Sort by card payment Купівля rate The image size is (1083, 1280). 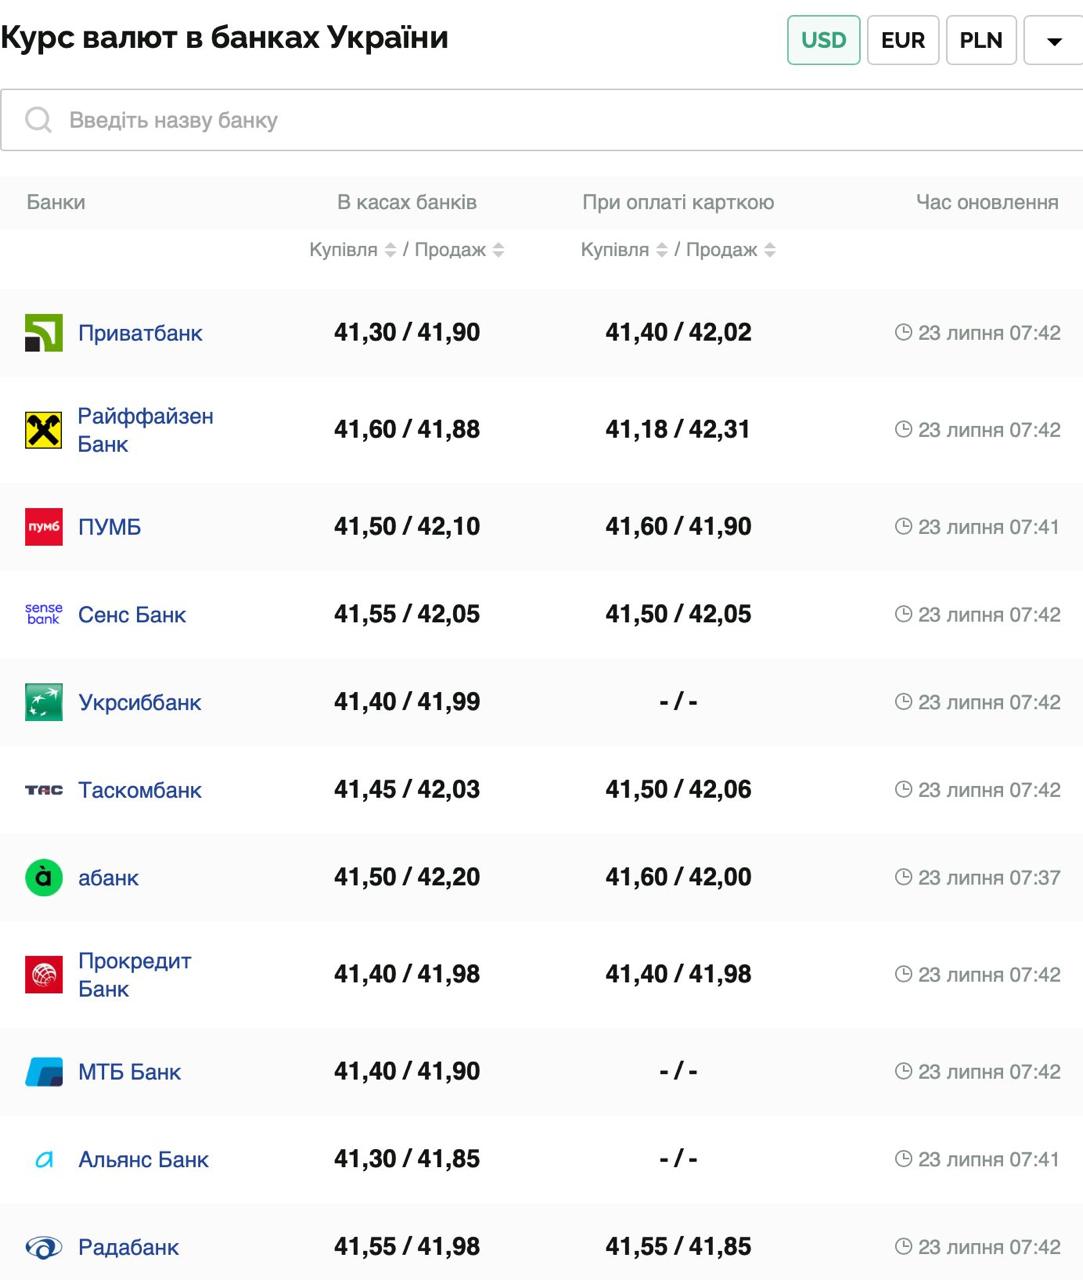tap(661, 250)
